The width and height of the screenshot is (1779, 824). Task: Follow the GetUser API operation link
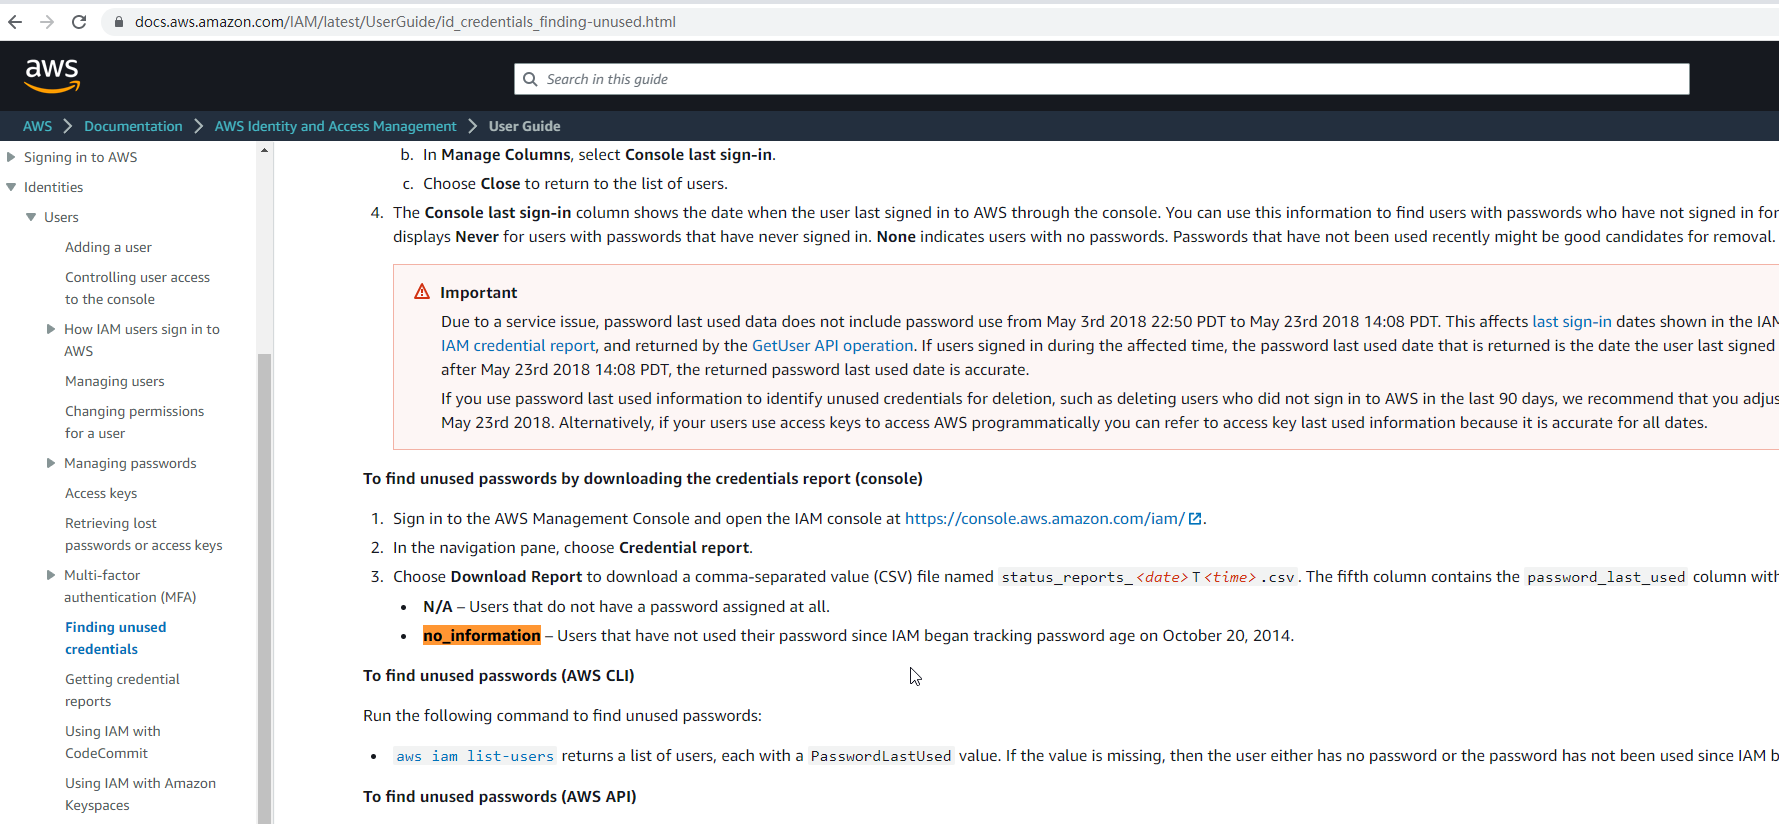click(x=832, y=345)
